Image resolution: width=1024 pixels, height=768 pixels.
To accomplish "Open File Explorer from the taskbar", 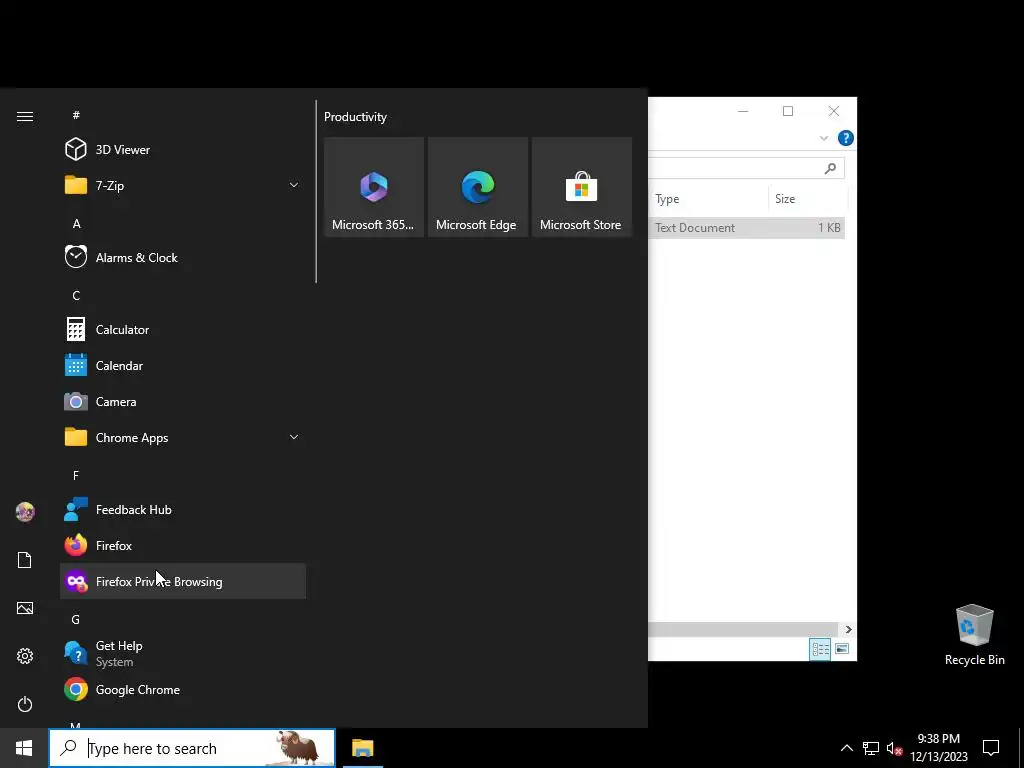I will tap(362, 748).
